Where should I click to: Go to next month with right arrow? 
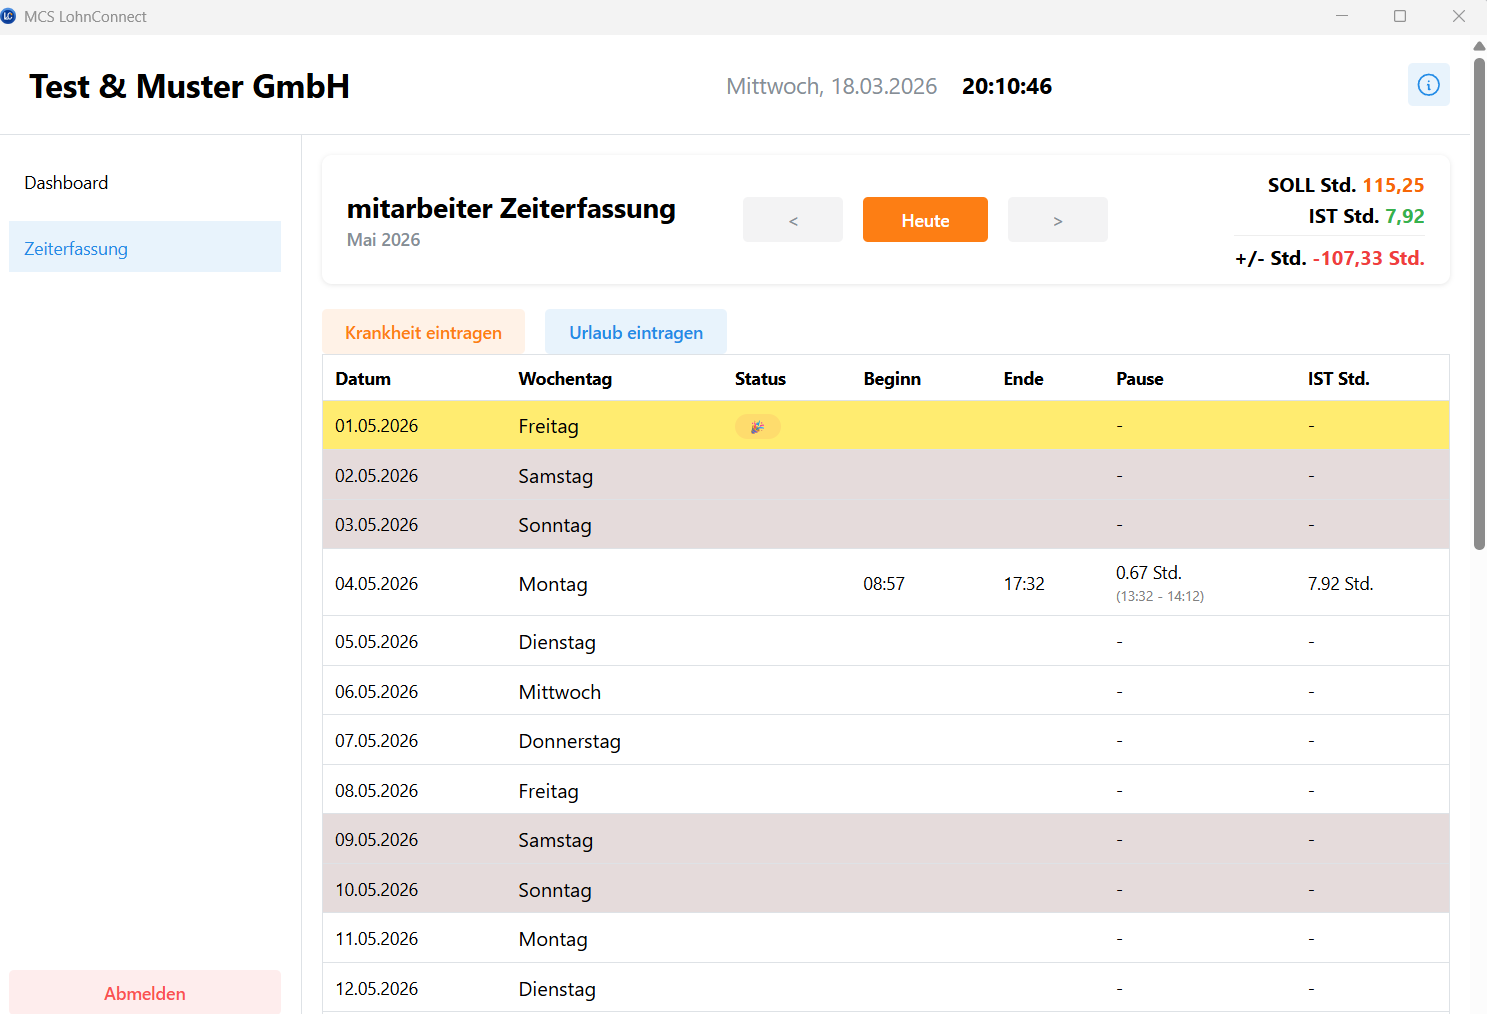1057,220
